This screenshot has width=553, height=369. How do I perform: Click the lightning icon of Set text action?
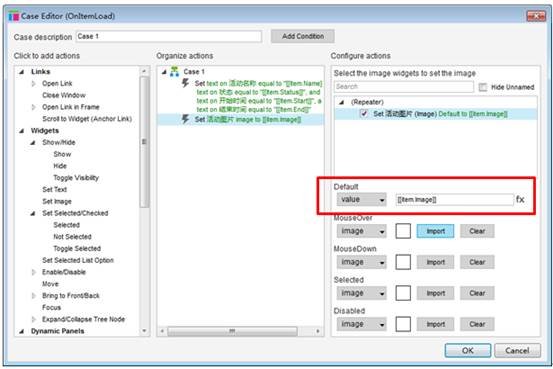click(185, 83)
